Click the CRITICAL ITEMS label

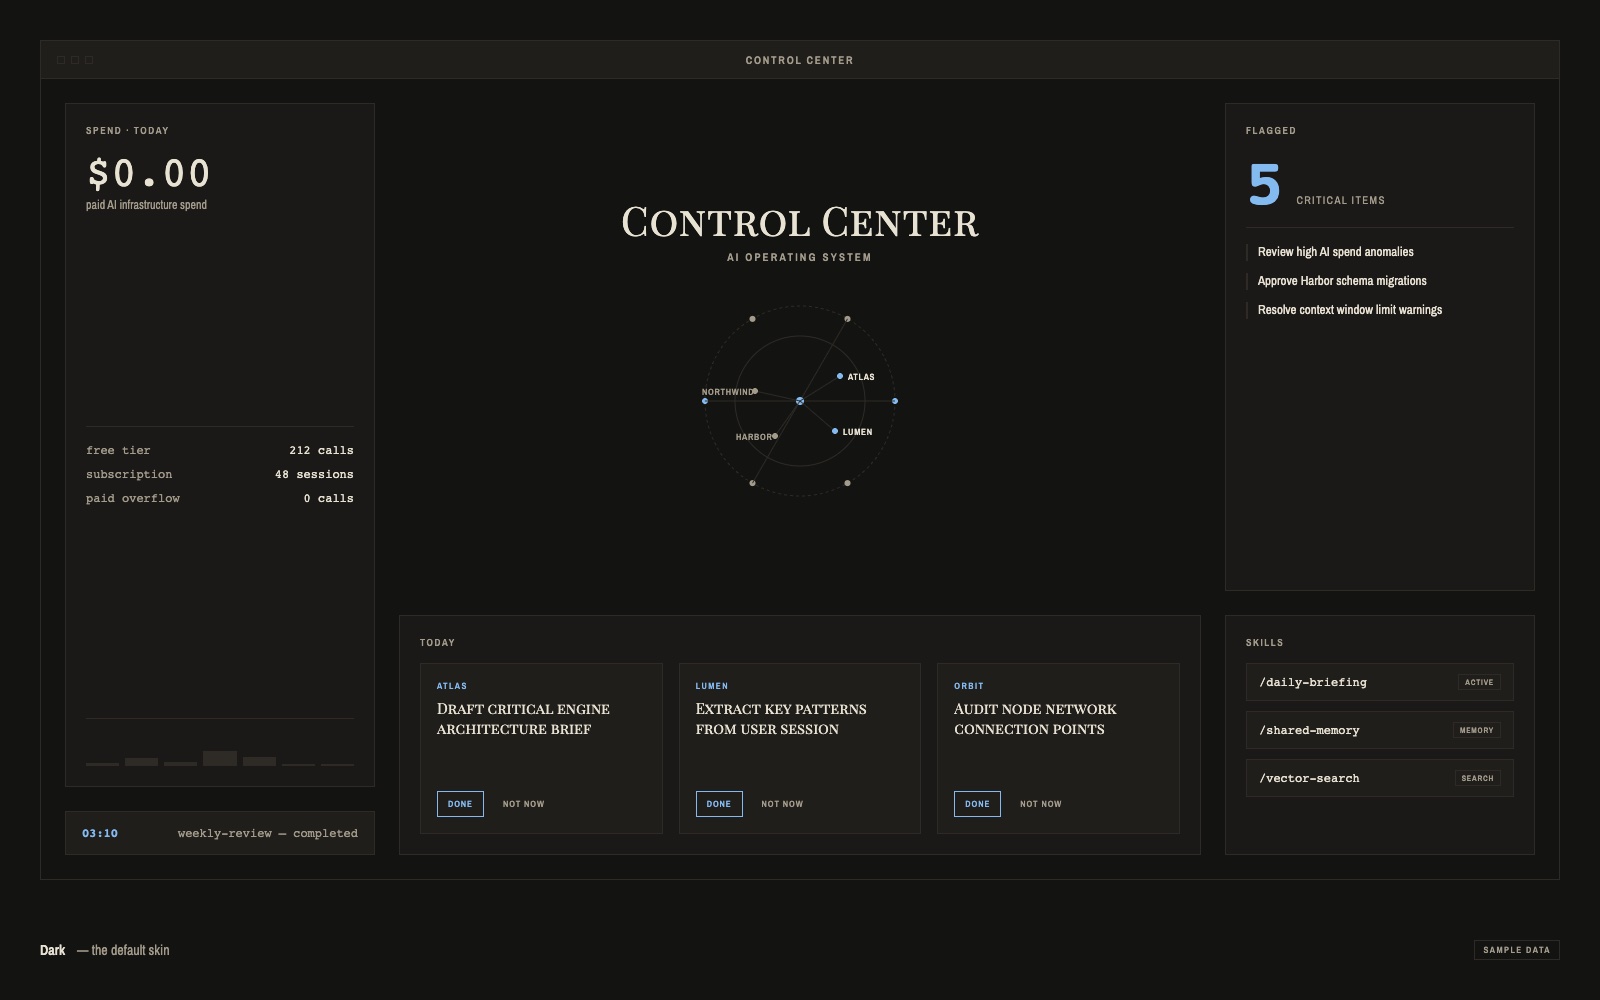[1341, 200]
